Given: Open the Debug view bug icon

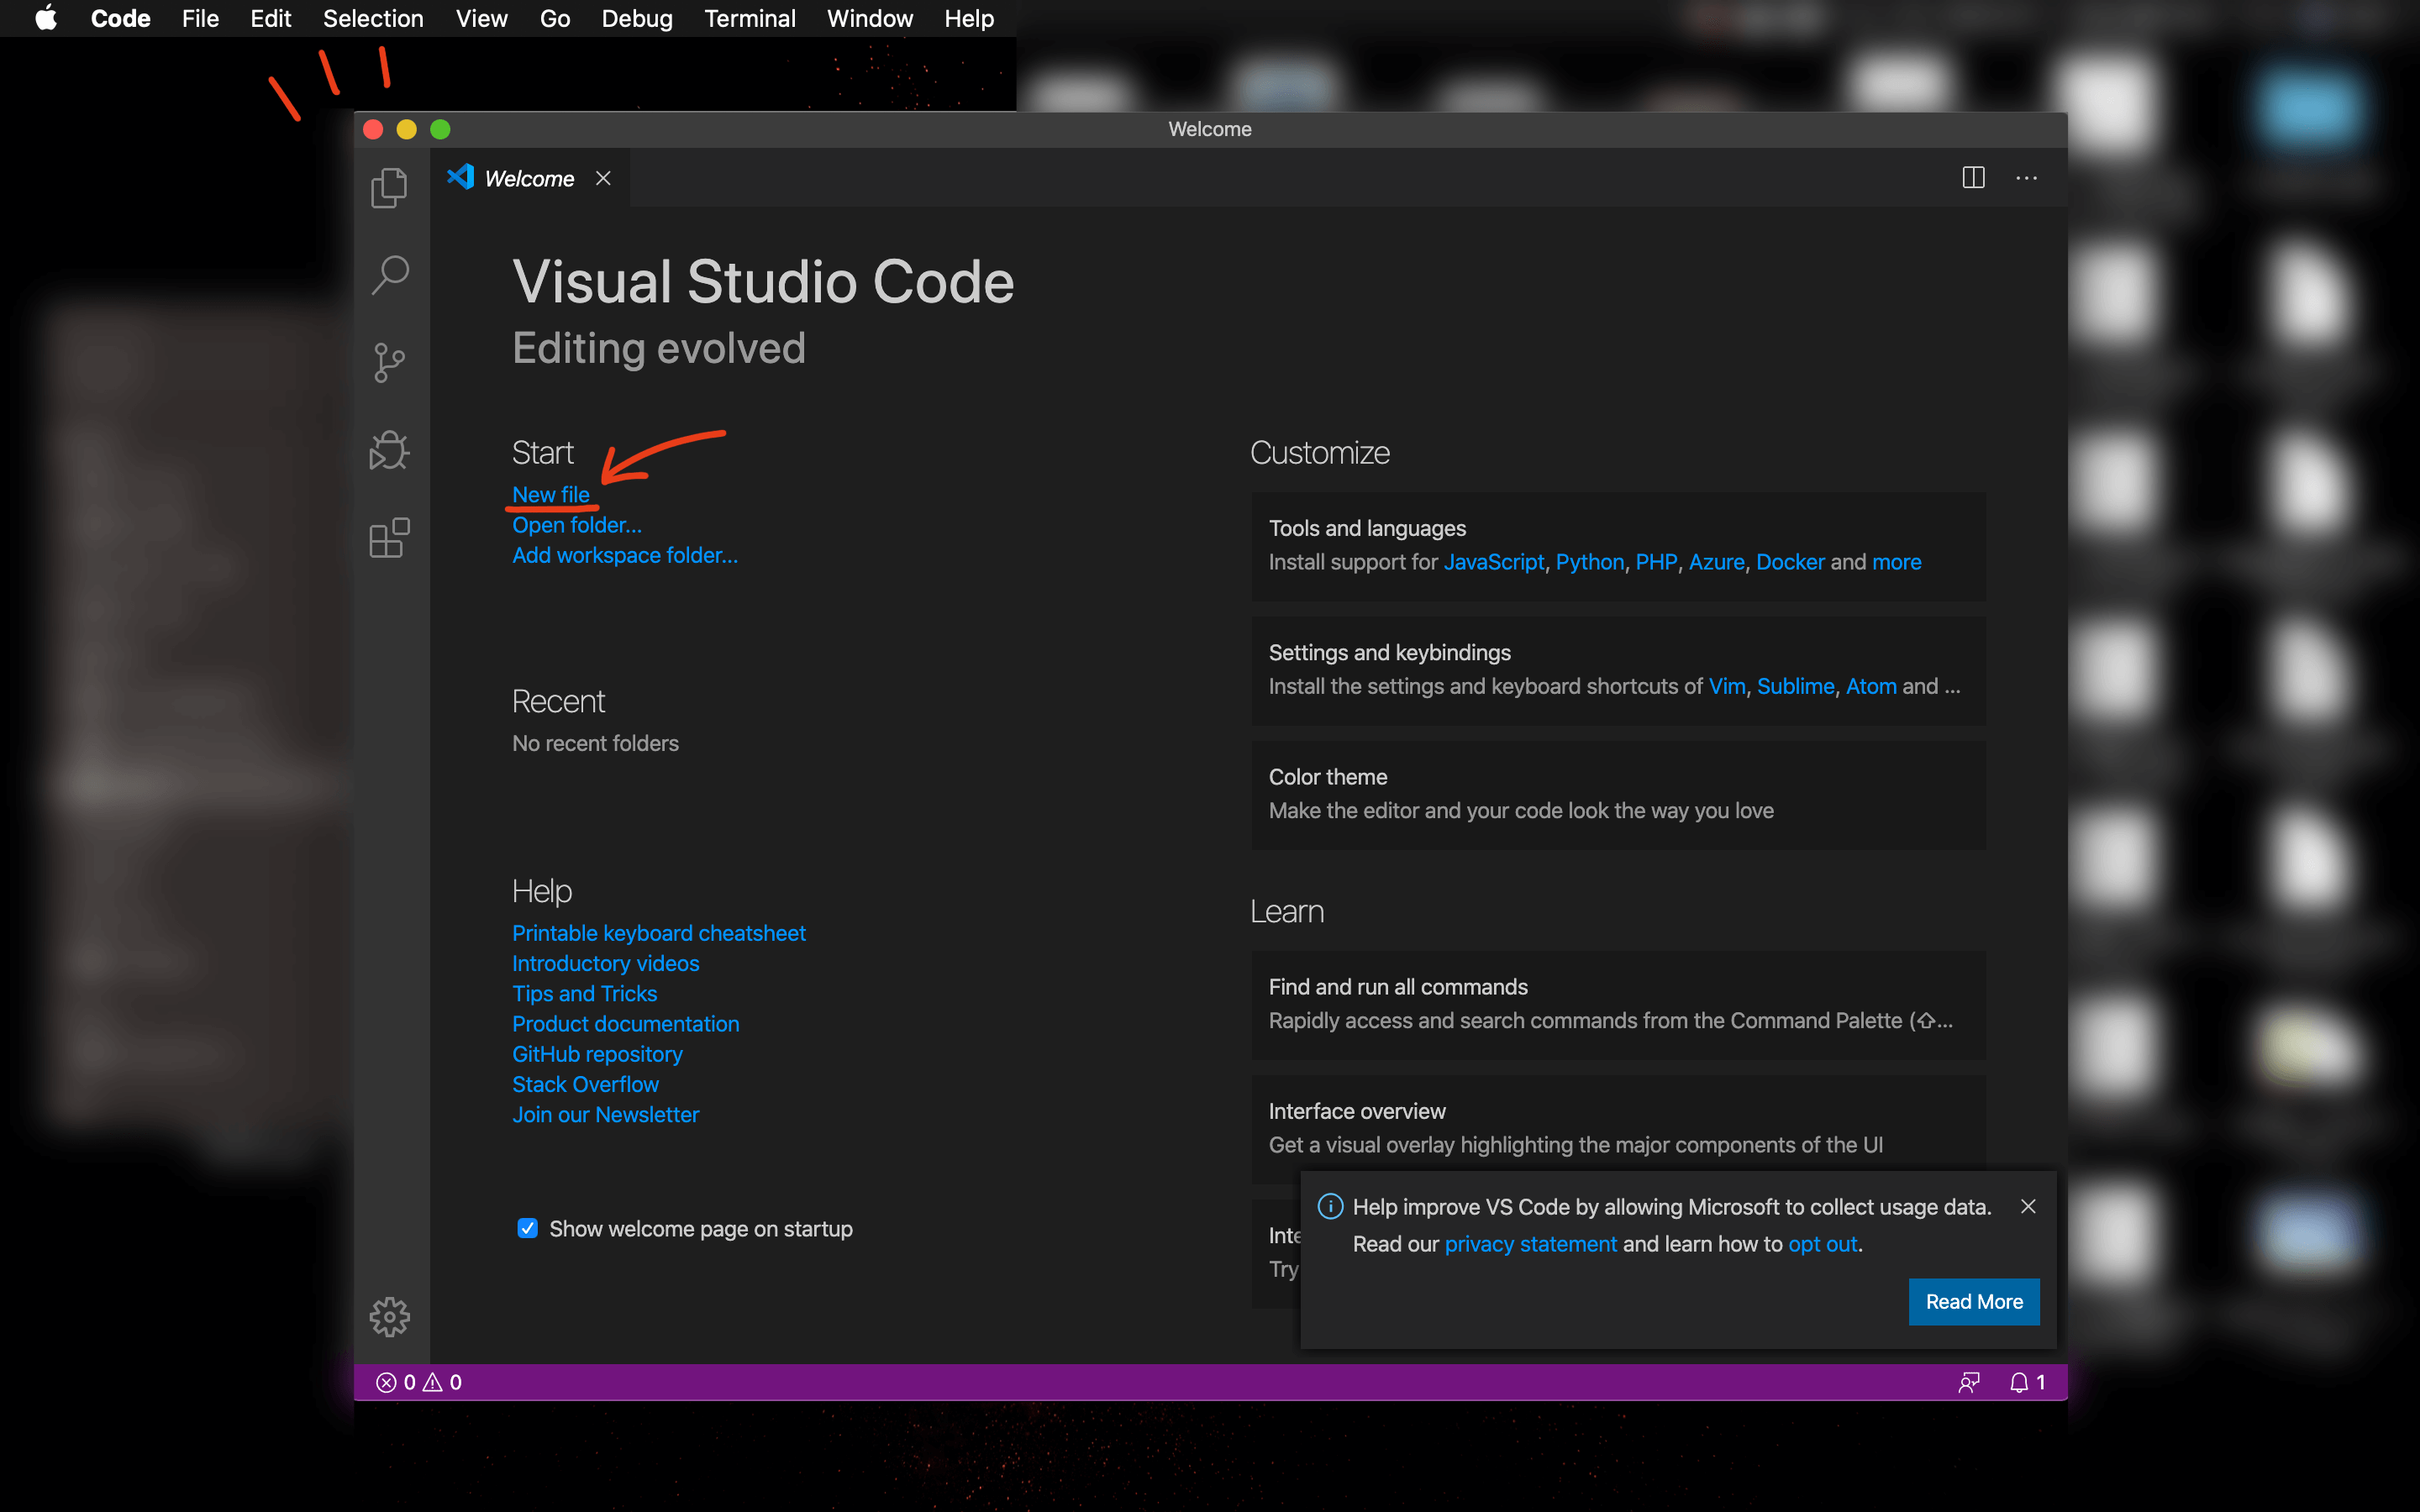Looking at the screenshot, I should pos(389,450).
